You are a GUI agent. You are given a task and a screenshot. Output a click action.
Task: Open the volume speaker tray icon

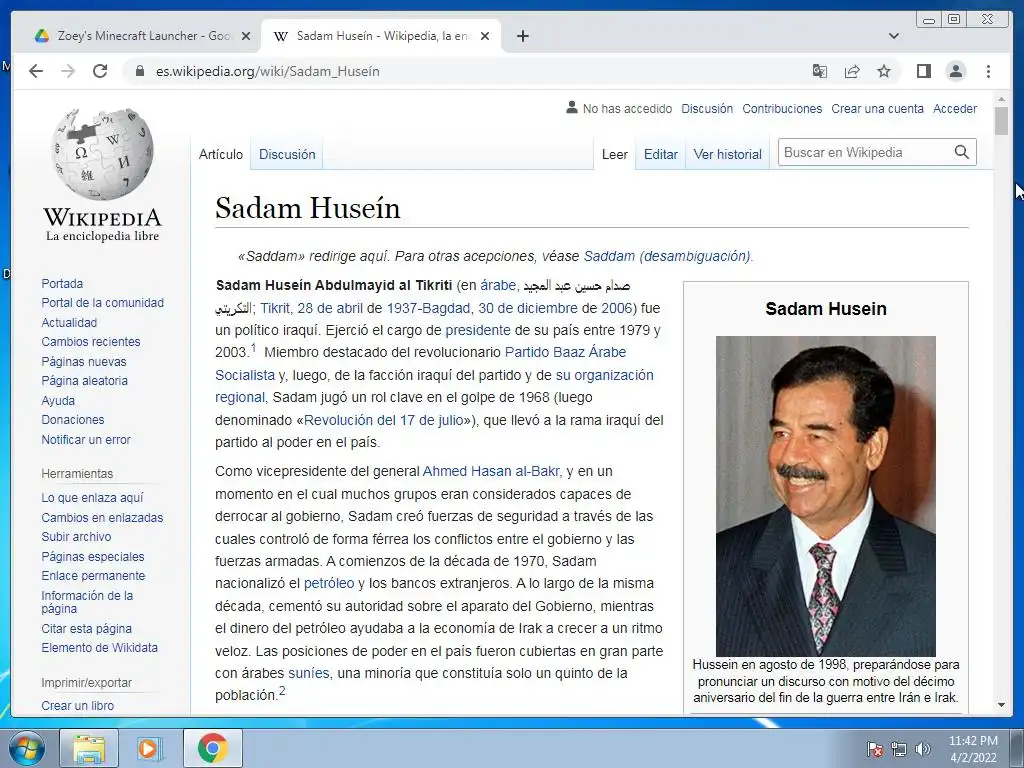[x=923, y=749]
